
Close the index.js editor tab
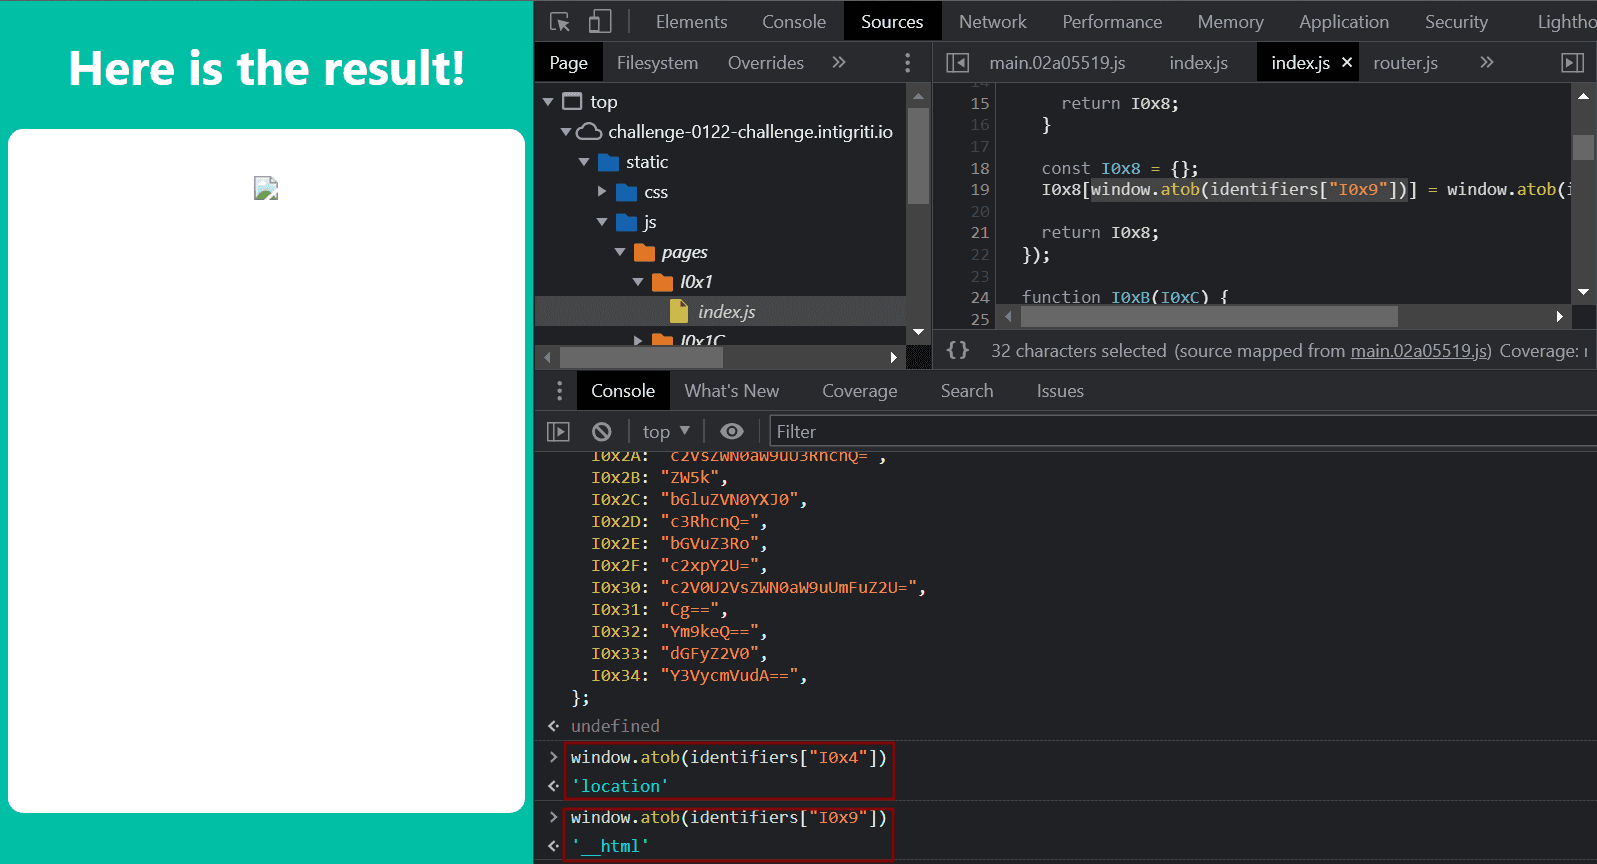coord(1347,62)
